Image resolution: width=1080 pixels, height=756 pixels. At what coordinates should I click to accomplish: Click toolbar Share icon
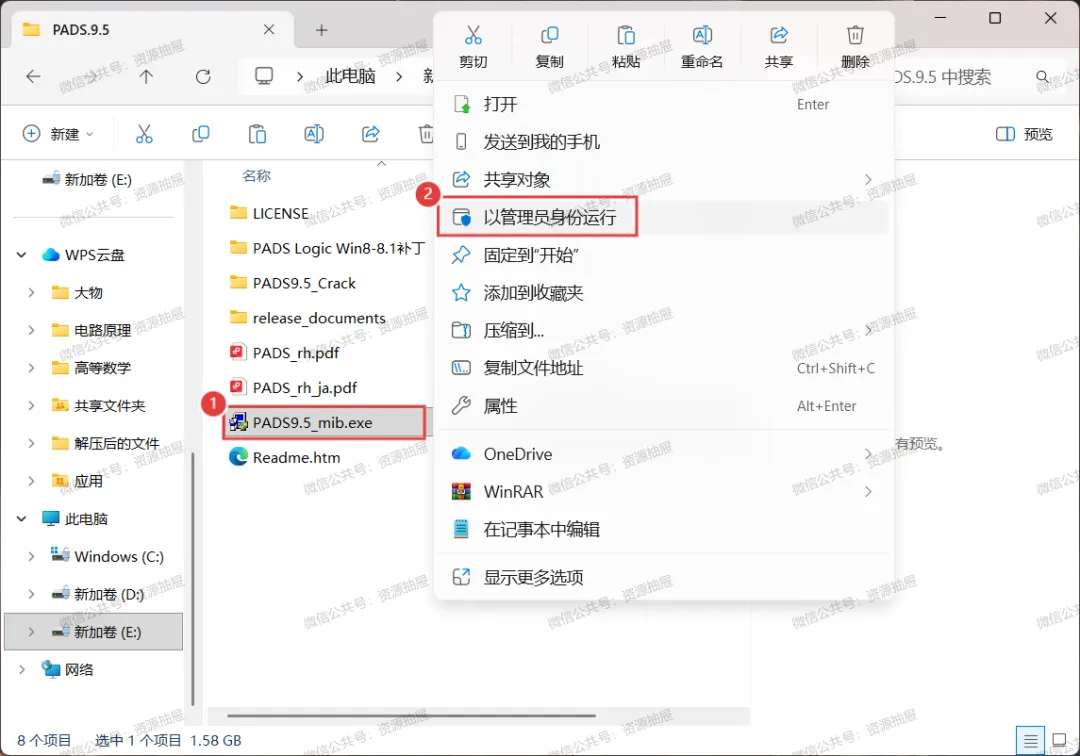tap(371, 134)
